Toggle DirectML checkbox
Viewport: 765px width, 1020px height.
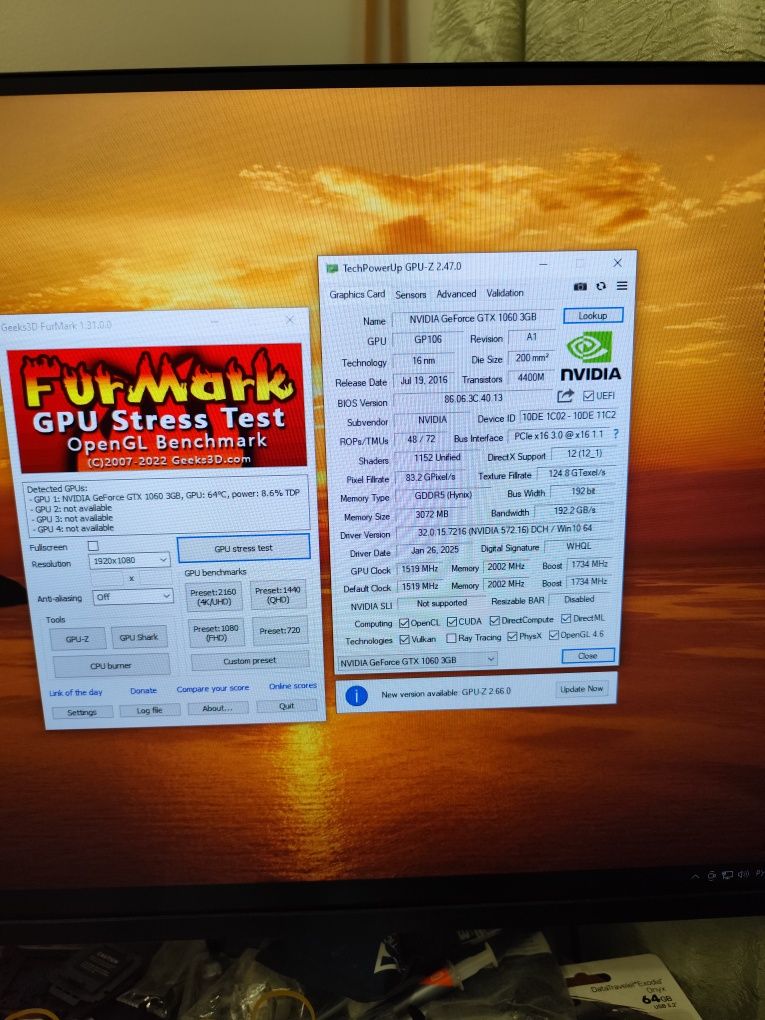tap(565, 619)
